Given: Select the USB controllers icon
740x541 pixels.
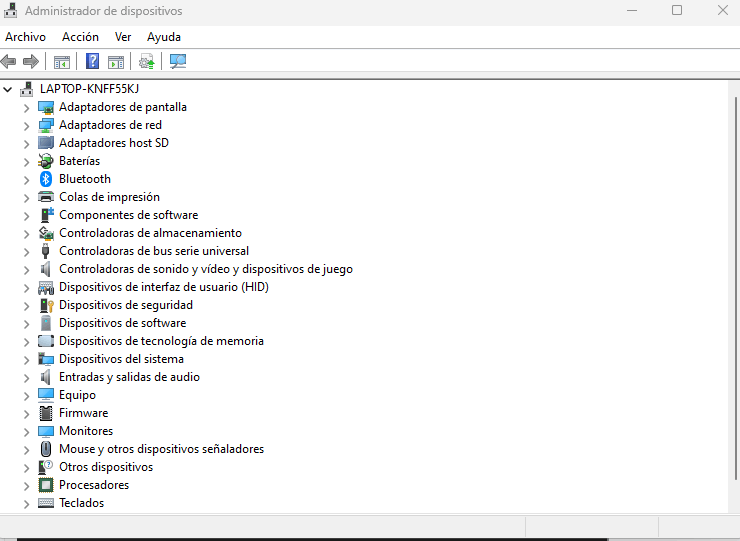Looking at the screenshot, I should [x=45, y=251].
